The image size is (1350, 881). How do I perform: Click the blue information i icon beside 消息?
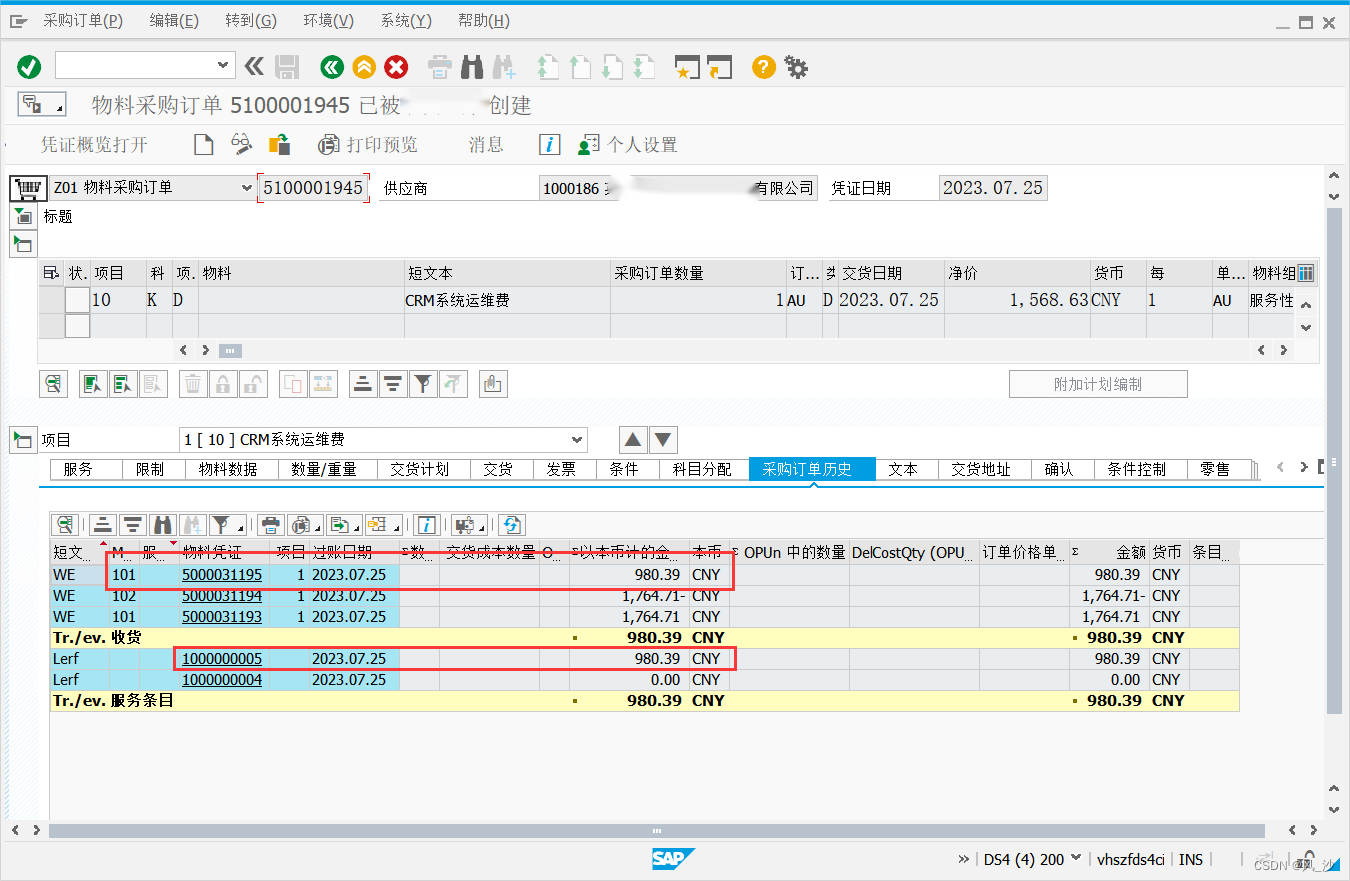point(549,144)
